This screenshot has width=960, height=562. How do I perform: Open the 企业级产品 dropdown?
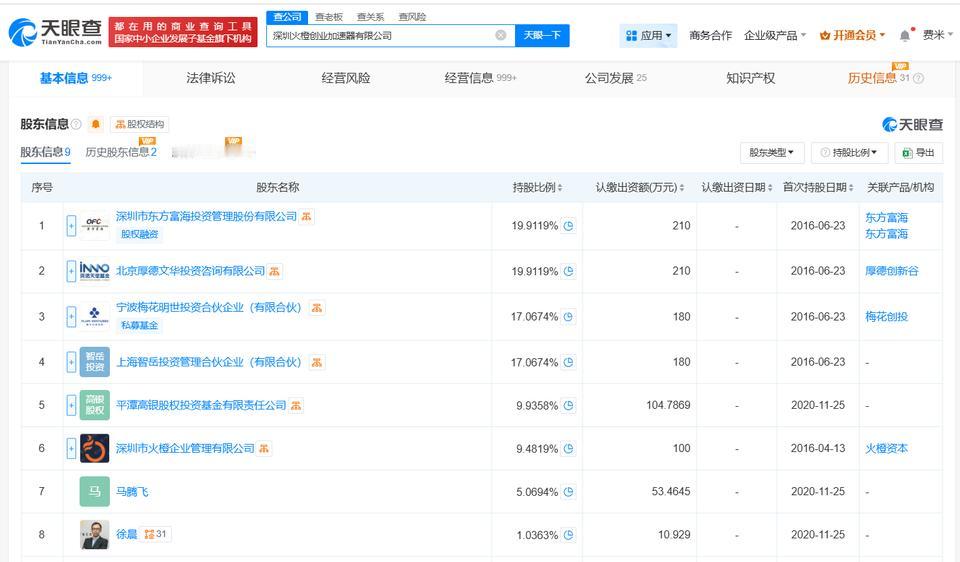click(x=774, y=36)
